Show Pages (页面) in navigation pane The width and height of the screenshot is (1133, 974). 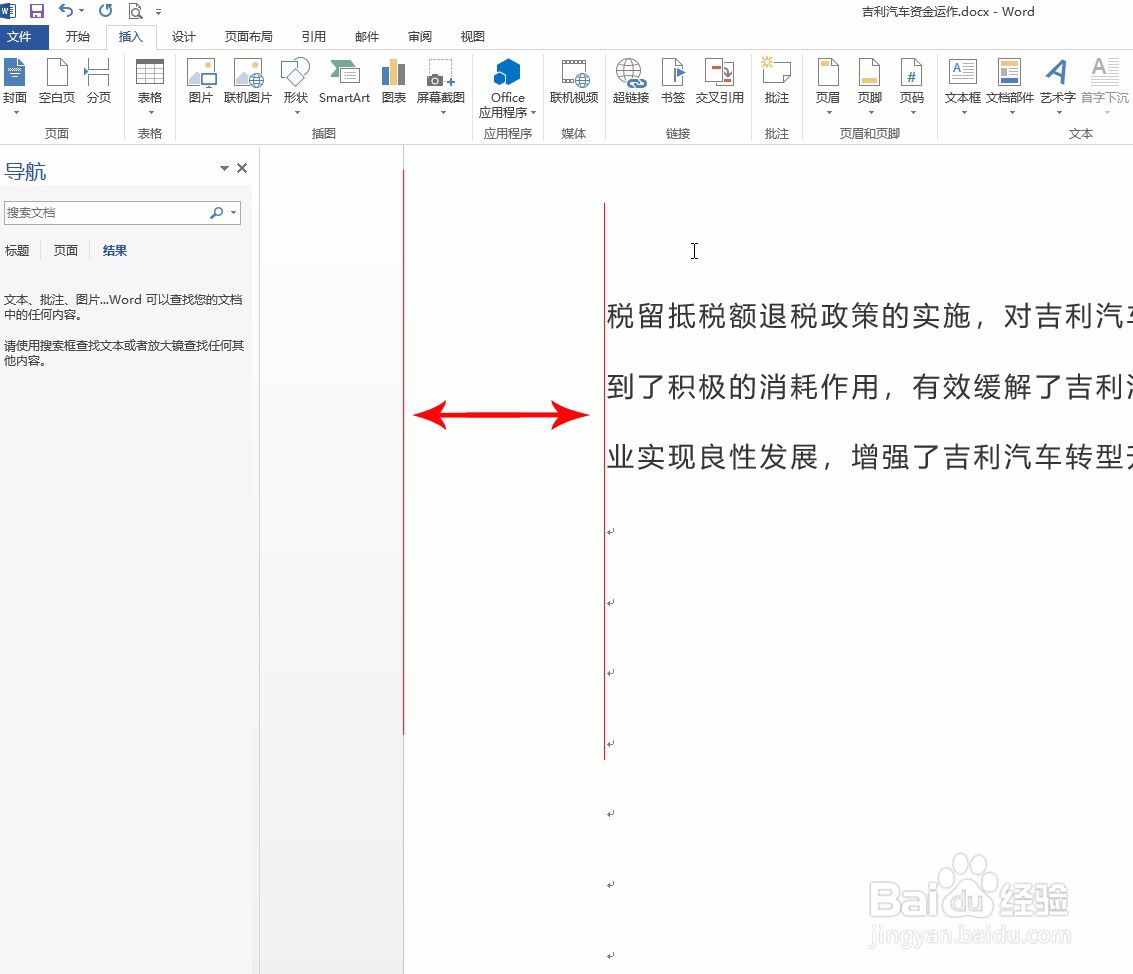click(x=66, y=251)
